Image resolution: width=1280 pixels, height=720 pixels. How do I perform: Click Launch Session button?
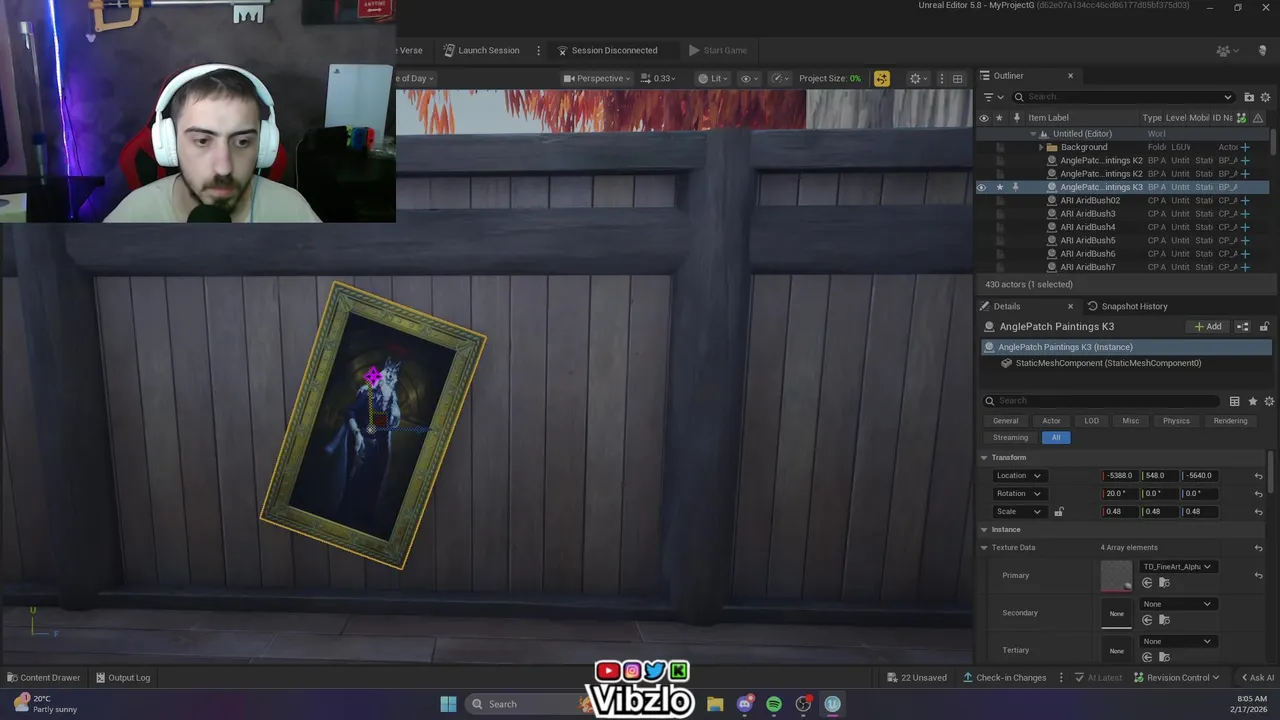click(481, 50)
